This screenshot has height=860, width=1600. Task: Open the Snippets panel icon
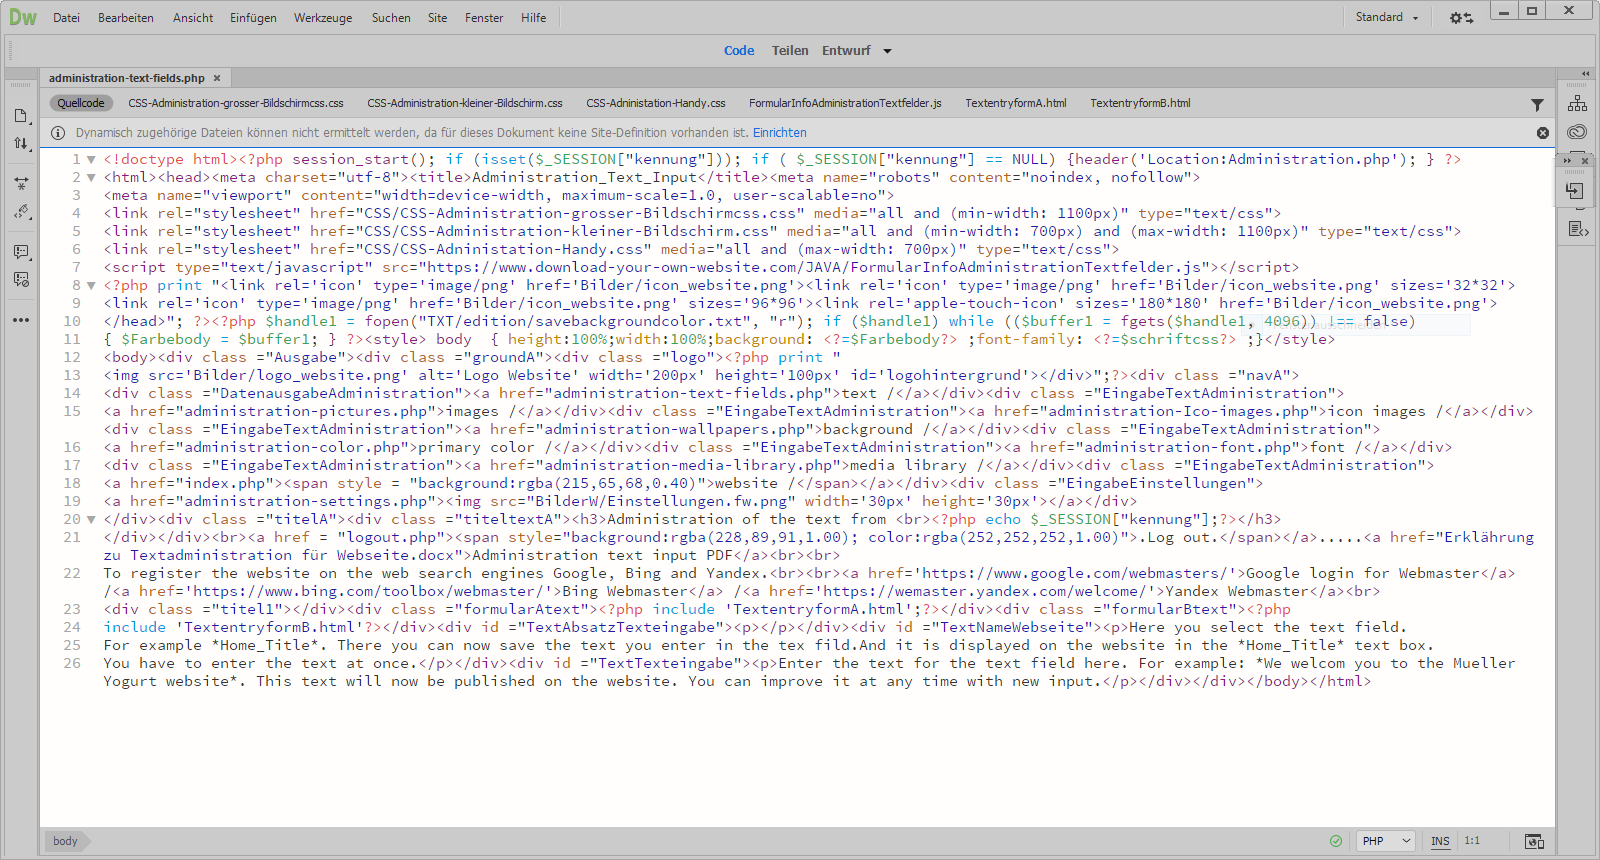click(1577, 229)
